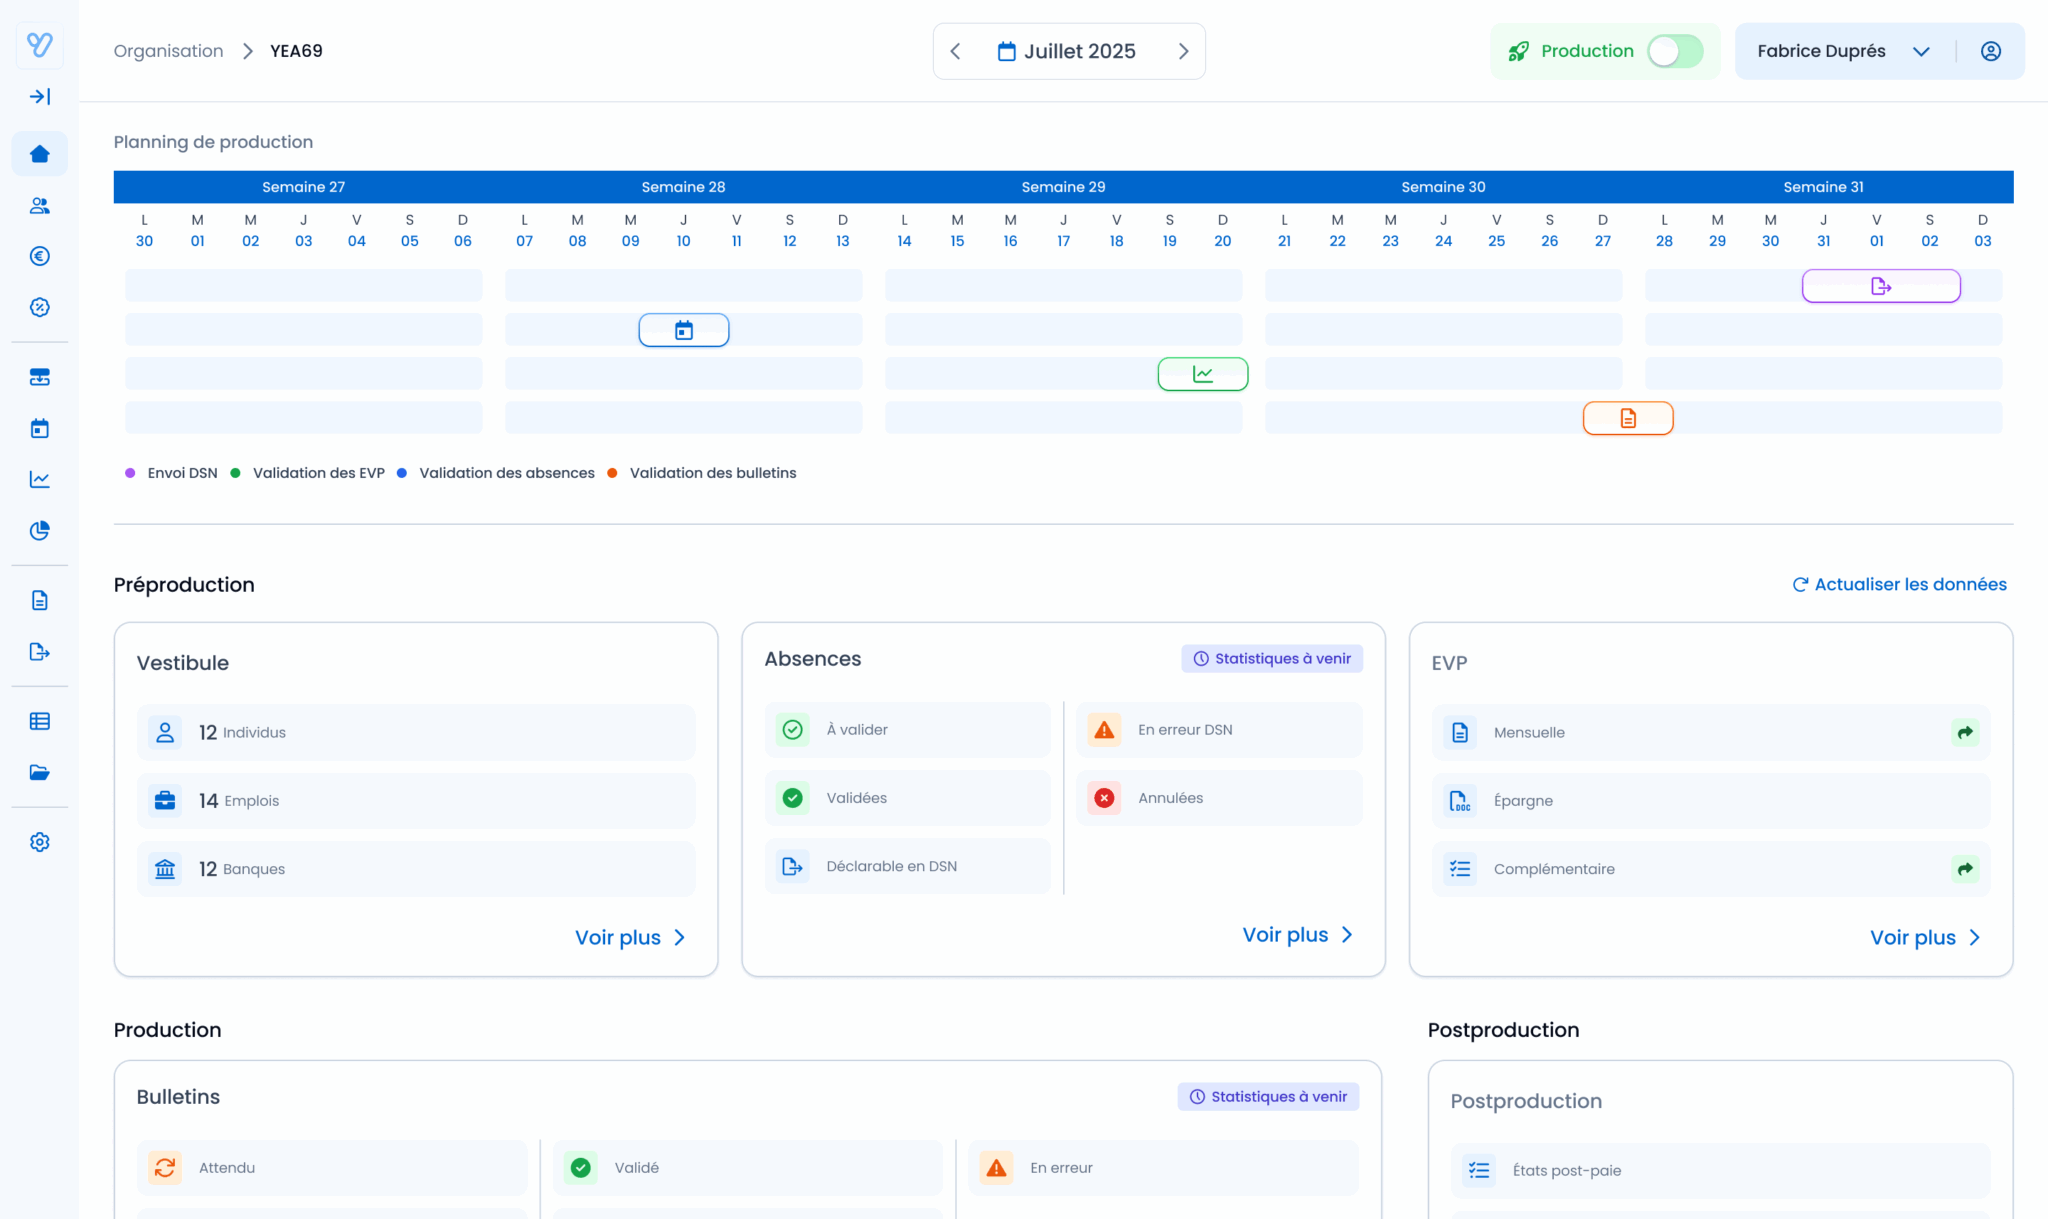Viewport: 2048px width, 1219px height.
Task: Open the pie chart sidebar icon
Action: (40, 531)
